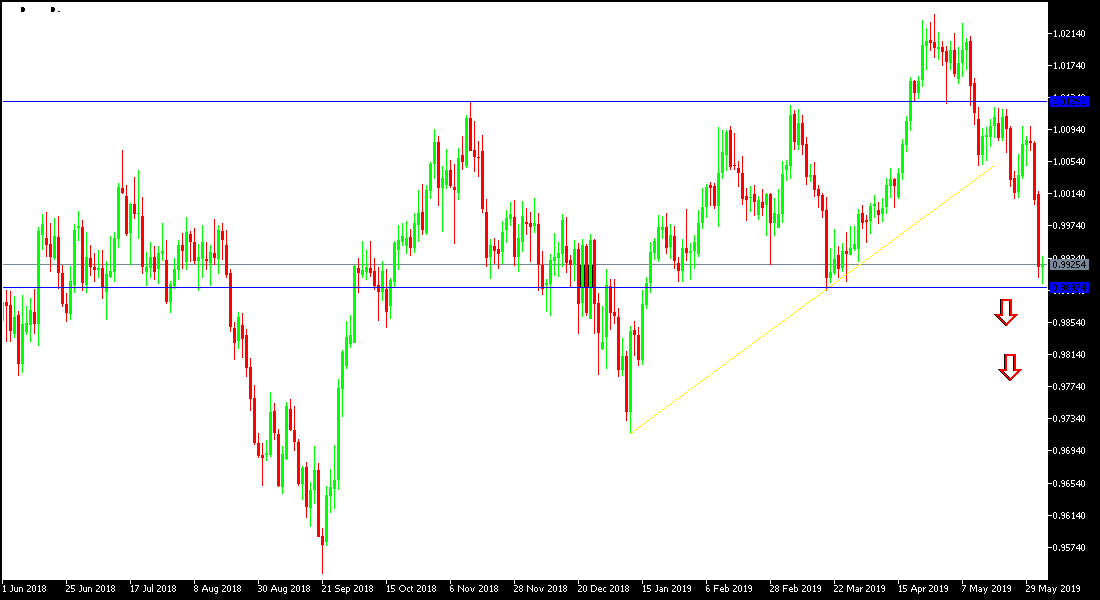The width and height of the screenshot is (1100, 600).
Task: Click the 20 Dec 2018 date label
Action: (603, 589)
